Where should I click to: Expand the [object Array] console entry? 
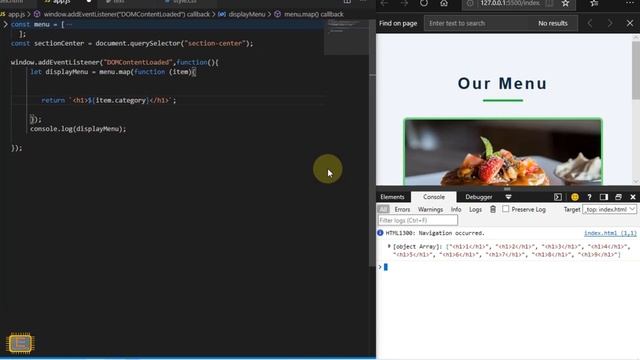click(389, 247)
